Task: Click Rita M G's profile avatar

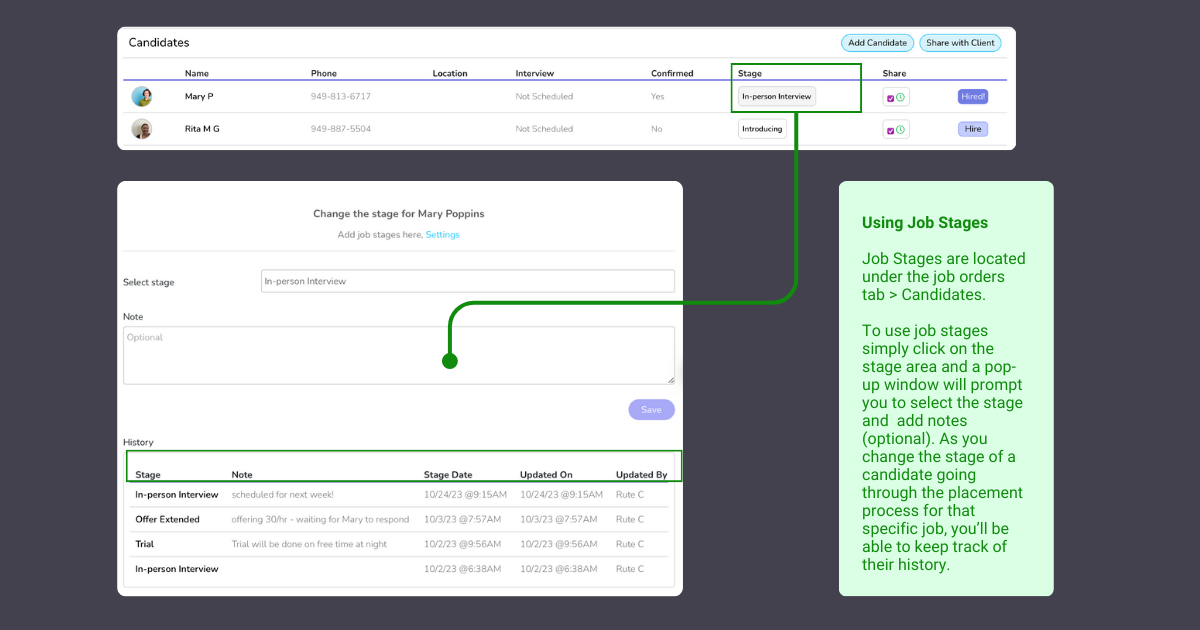Action: pyautogui.click(x=142, y=129)
